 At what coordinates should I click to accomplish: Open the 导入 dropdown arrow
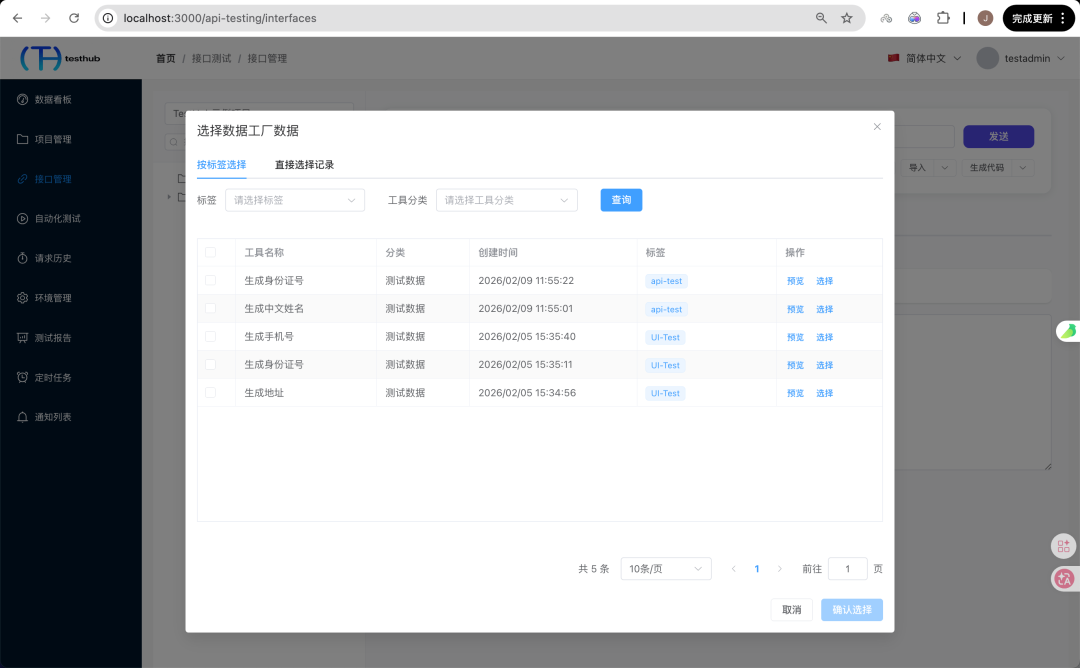(944, 167)
